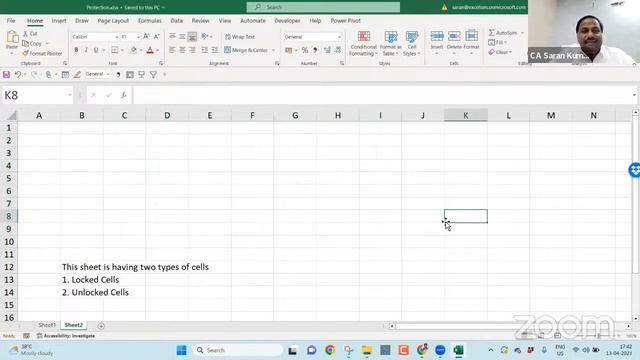The image size is (640, 360).
Task: Click the Name Box showing K8
Action: (37, 95)
